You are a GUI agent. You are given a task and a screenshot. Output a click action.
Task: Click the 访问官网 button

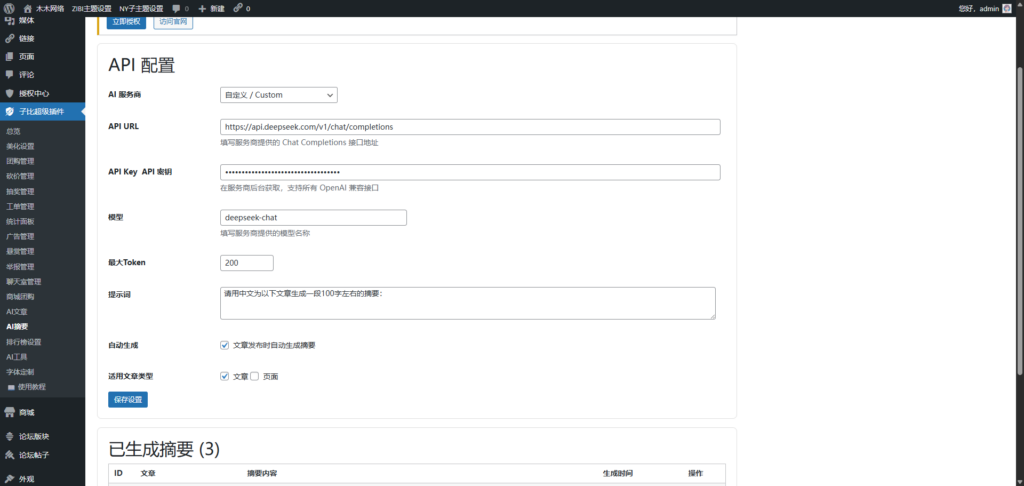click(173, 21)
